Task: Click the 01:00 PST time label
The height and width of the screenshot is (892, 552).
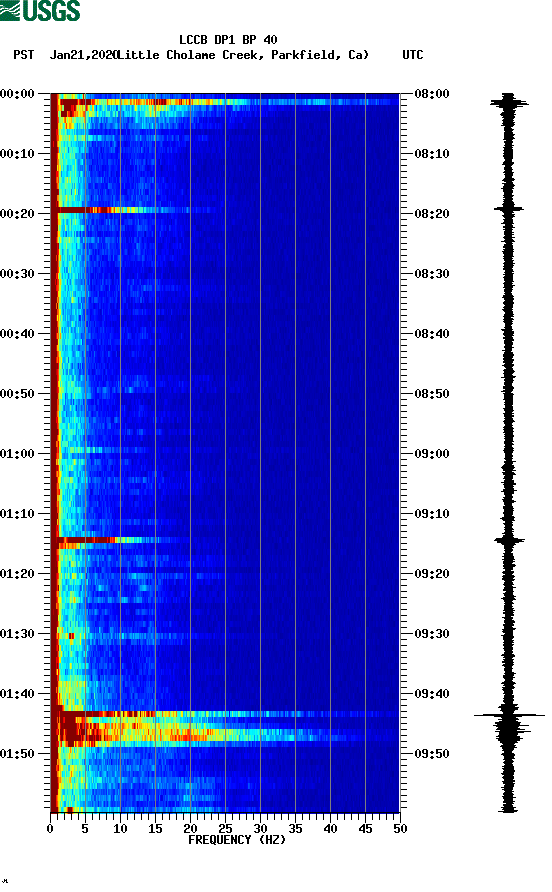Action: click(17, 454)
